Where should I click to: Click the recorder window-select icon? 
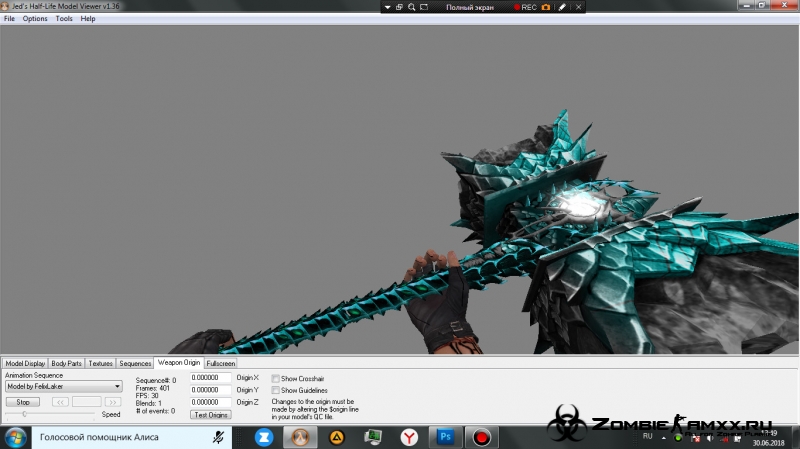(399, 7)
